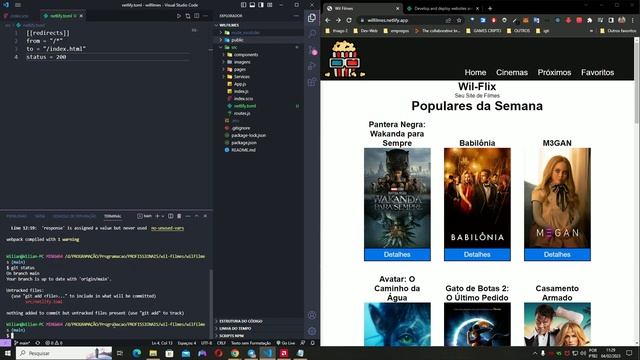
Task: Expand the Scripts NPM section
Action: [x=260, y=336]
